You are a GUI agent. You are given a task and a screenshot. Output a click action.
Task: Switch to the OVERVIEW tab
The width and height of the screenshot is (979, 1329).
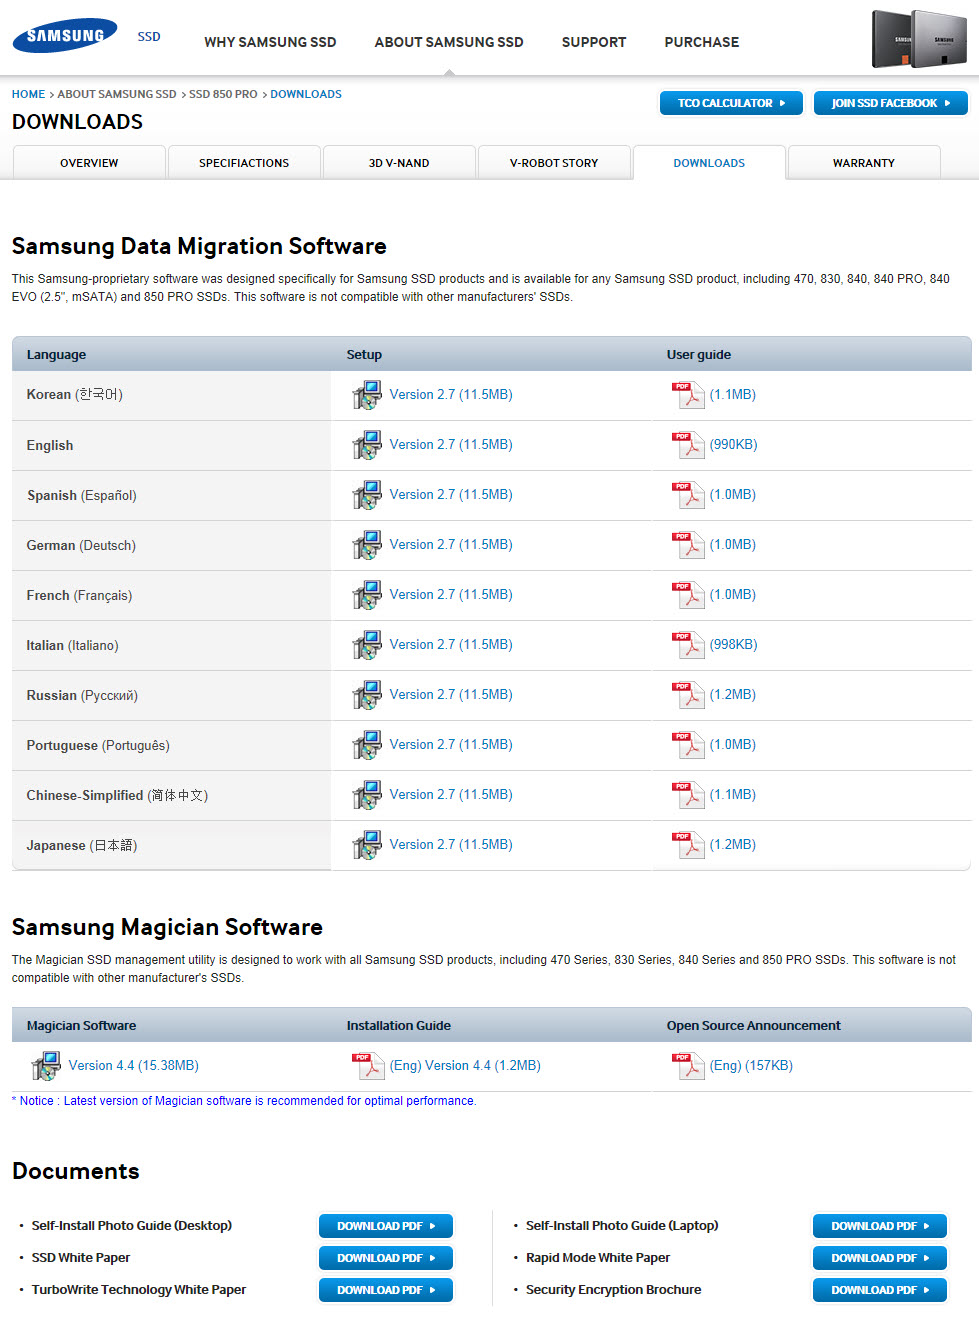pyautogui.click(x=89, y=162)
